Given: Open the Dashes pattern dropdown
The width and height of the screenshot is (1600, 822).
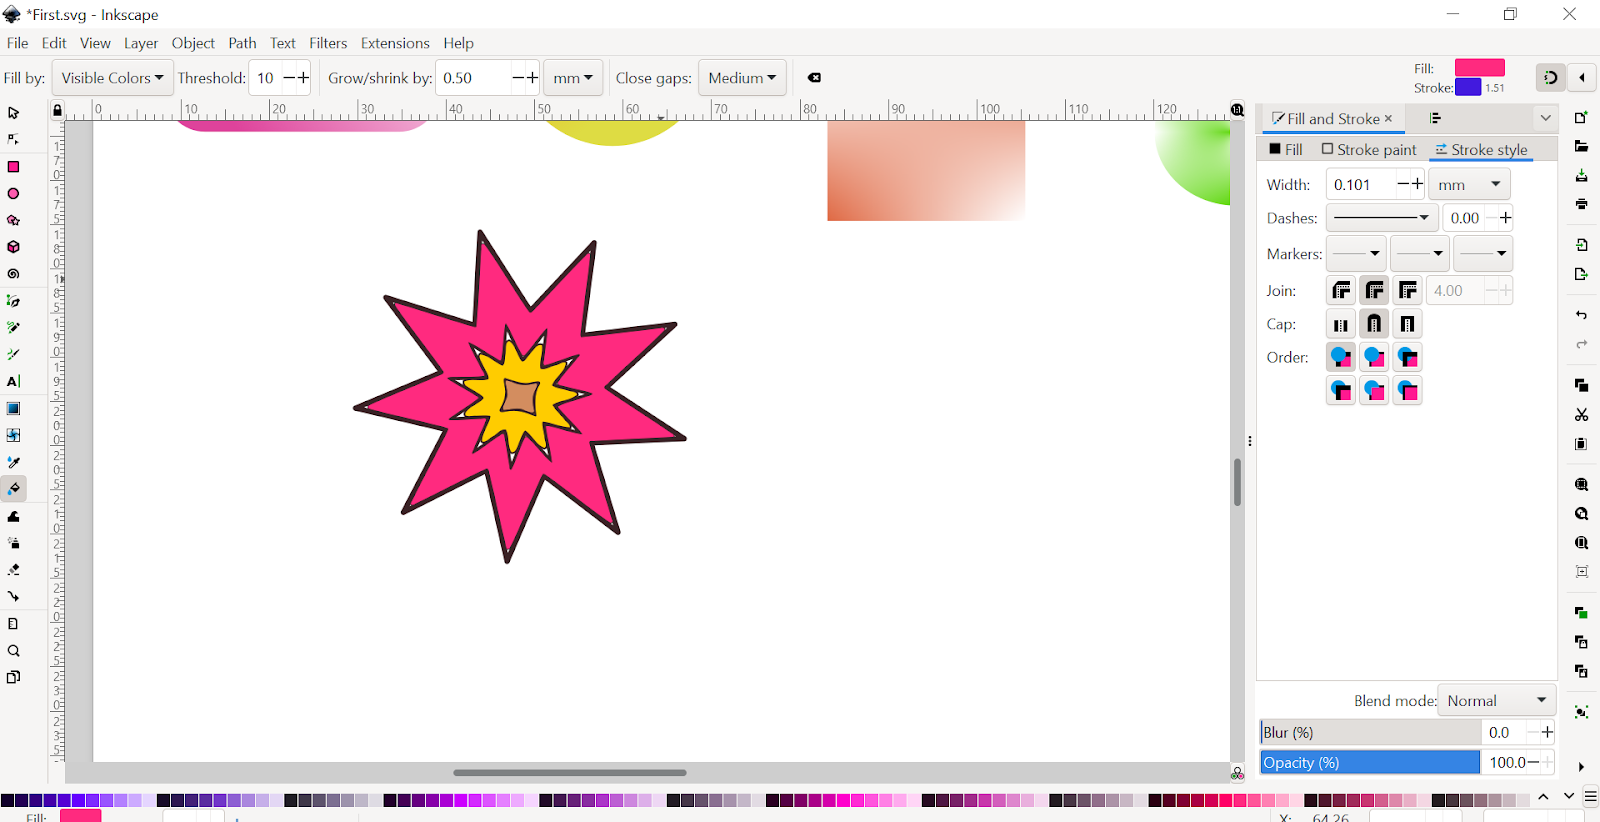Looking at the screenshot, I should point(1382,218).
